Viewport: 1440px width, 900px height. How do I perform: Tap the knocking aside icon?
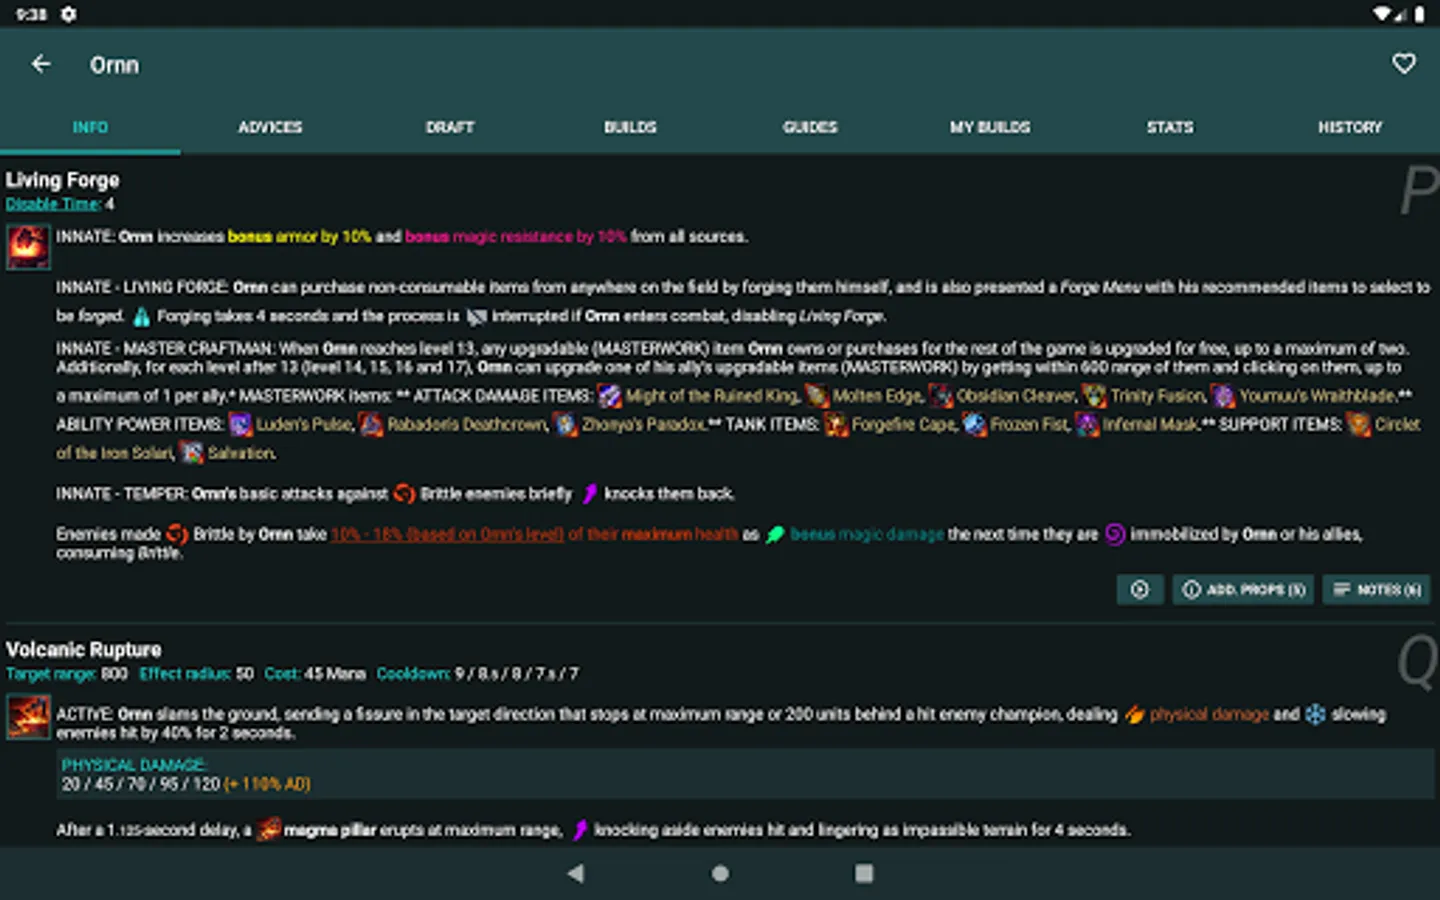[x=580, y=829]
